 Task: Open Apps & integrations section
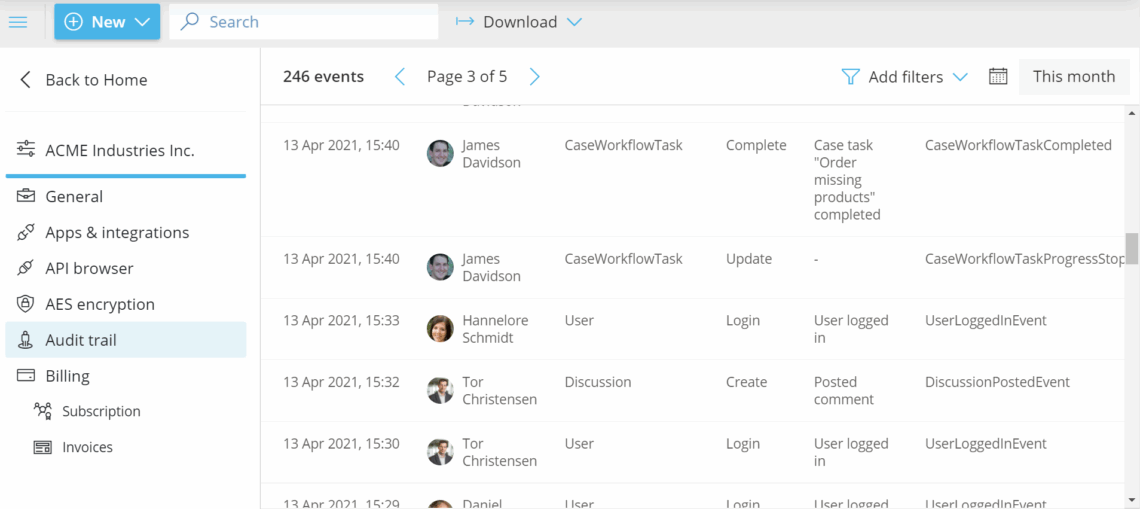[117, 233]
